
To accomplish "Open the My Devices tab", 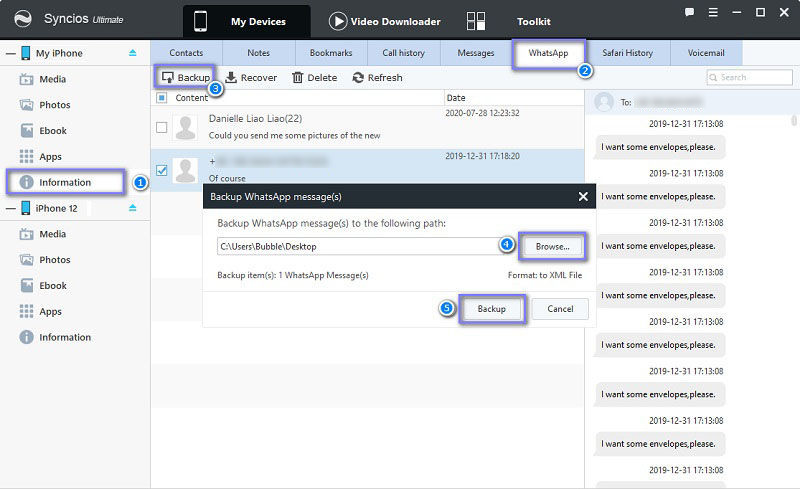I will tap(247, 21).
